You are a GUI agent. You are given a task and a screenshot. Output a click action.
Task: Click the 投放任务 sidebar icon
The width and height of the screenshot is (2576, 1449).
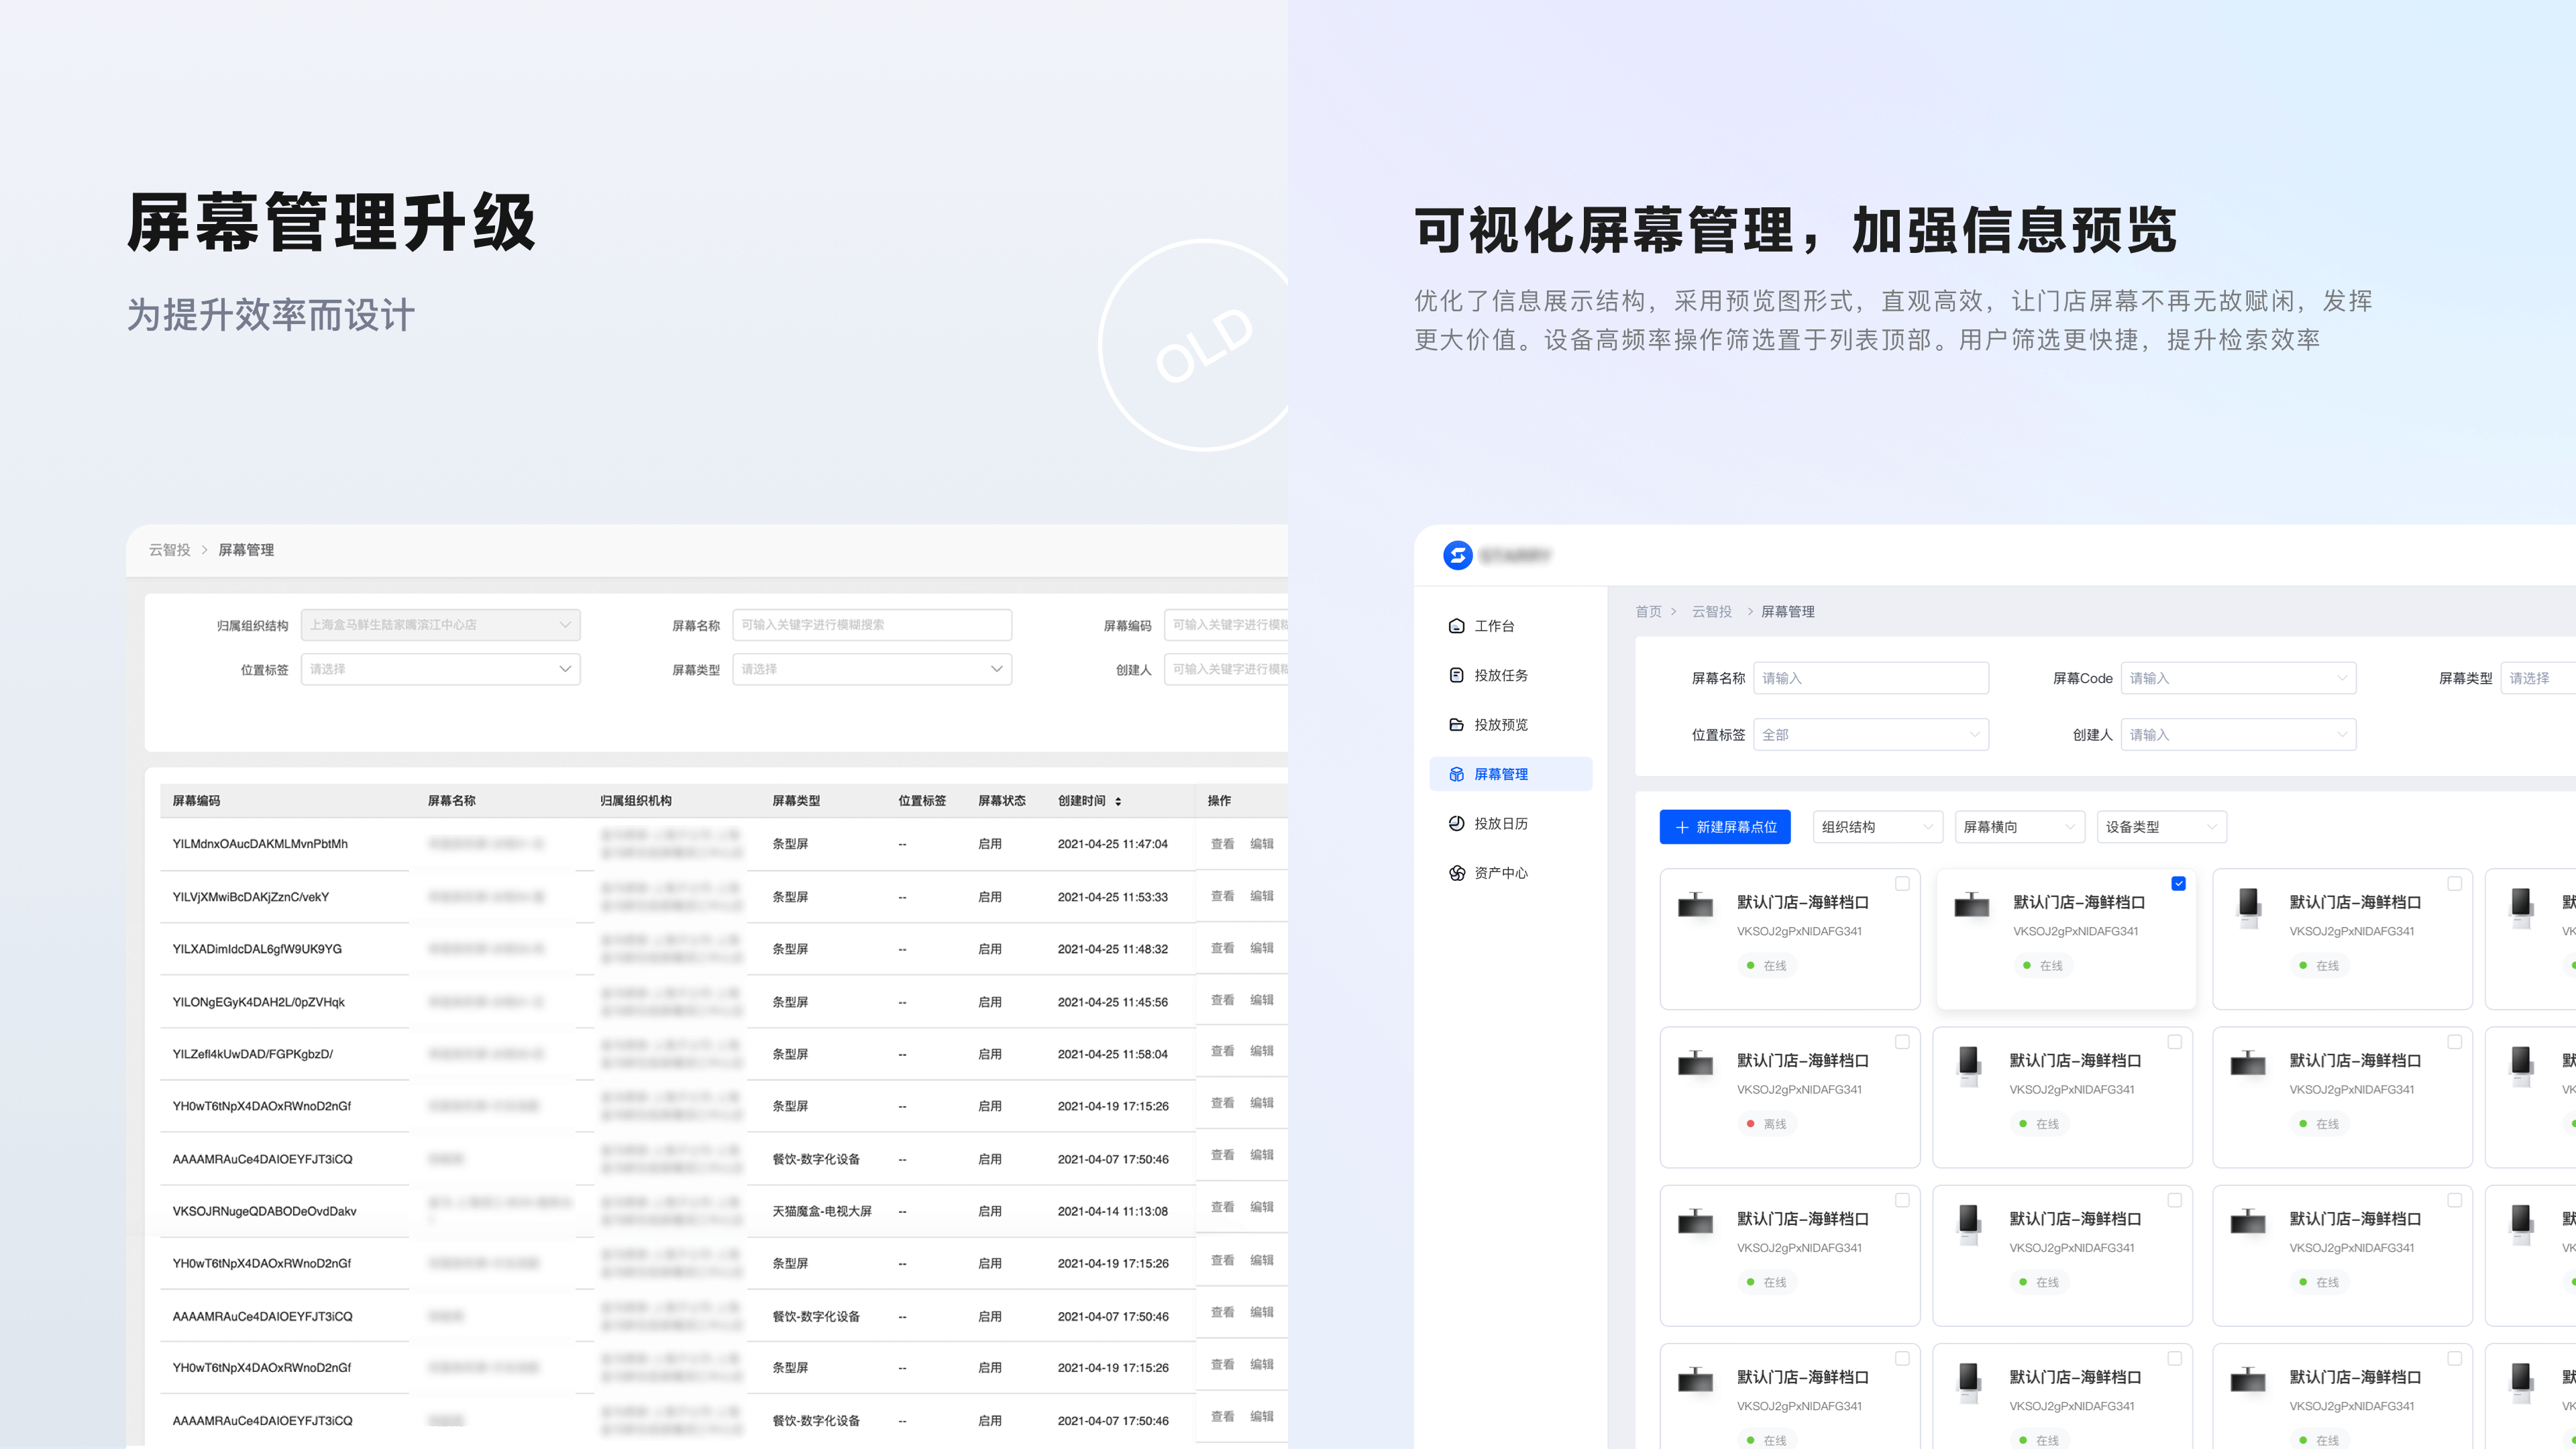tap(1456, 675)
